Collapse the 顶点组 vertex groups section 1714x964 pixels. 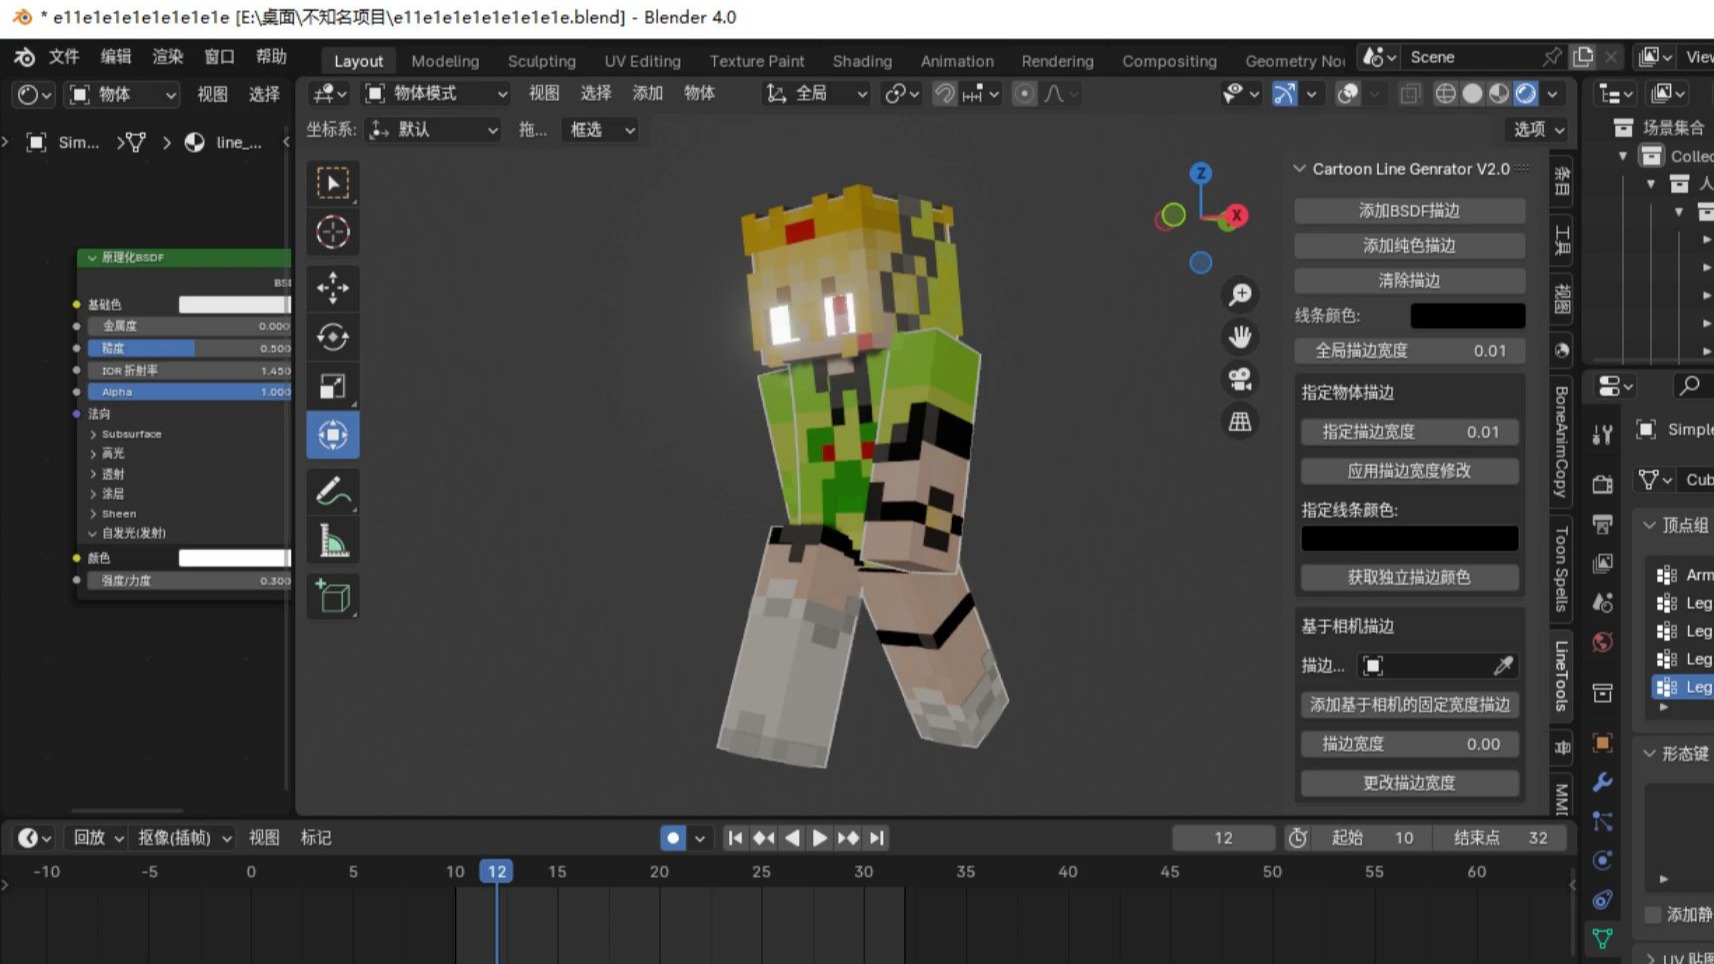(x=1650, y=525)
